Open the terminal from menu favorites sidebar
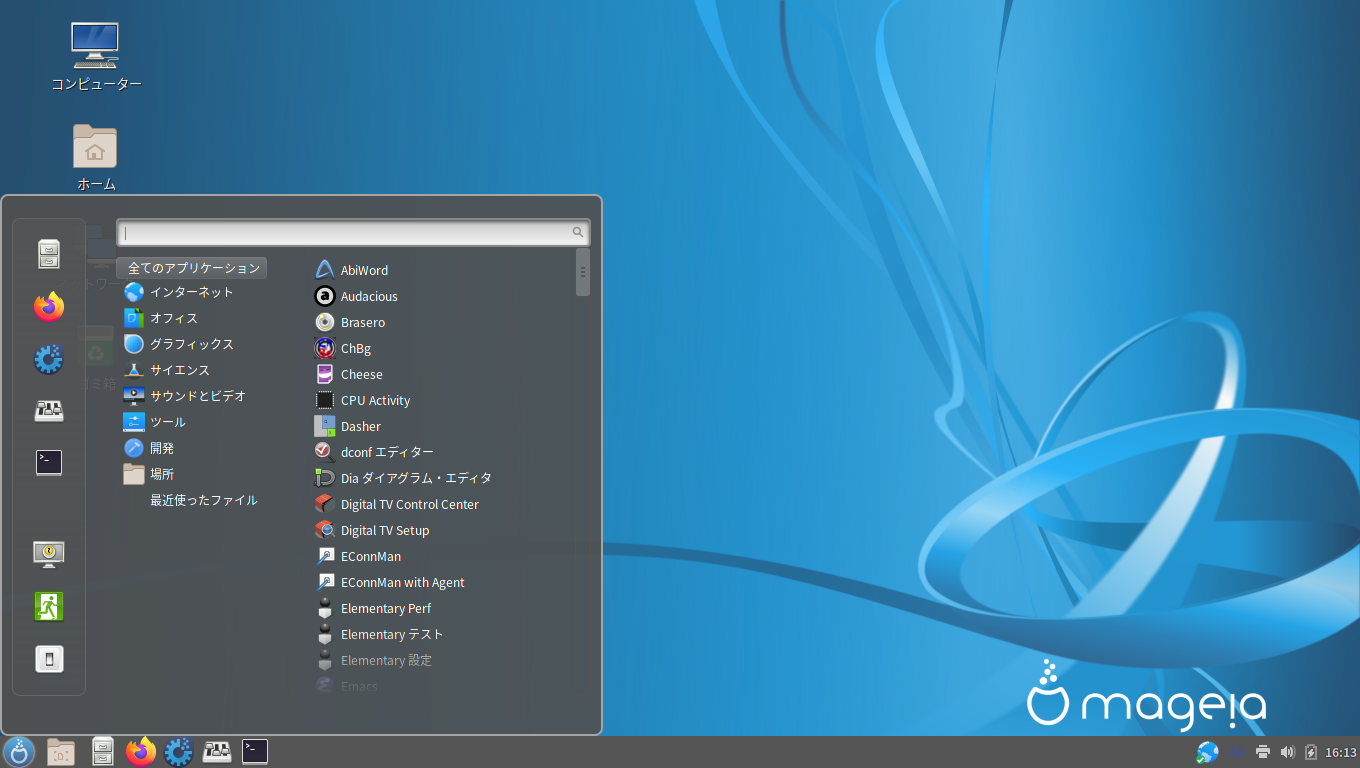1360x768 pixels. click(49, 462)
